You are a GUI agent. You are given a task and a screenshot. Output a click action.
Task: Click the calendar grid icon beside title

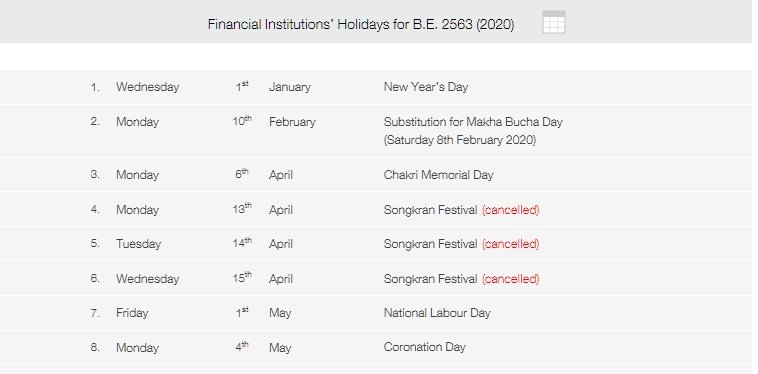tap(554, 22)
